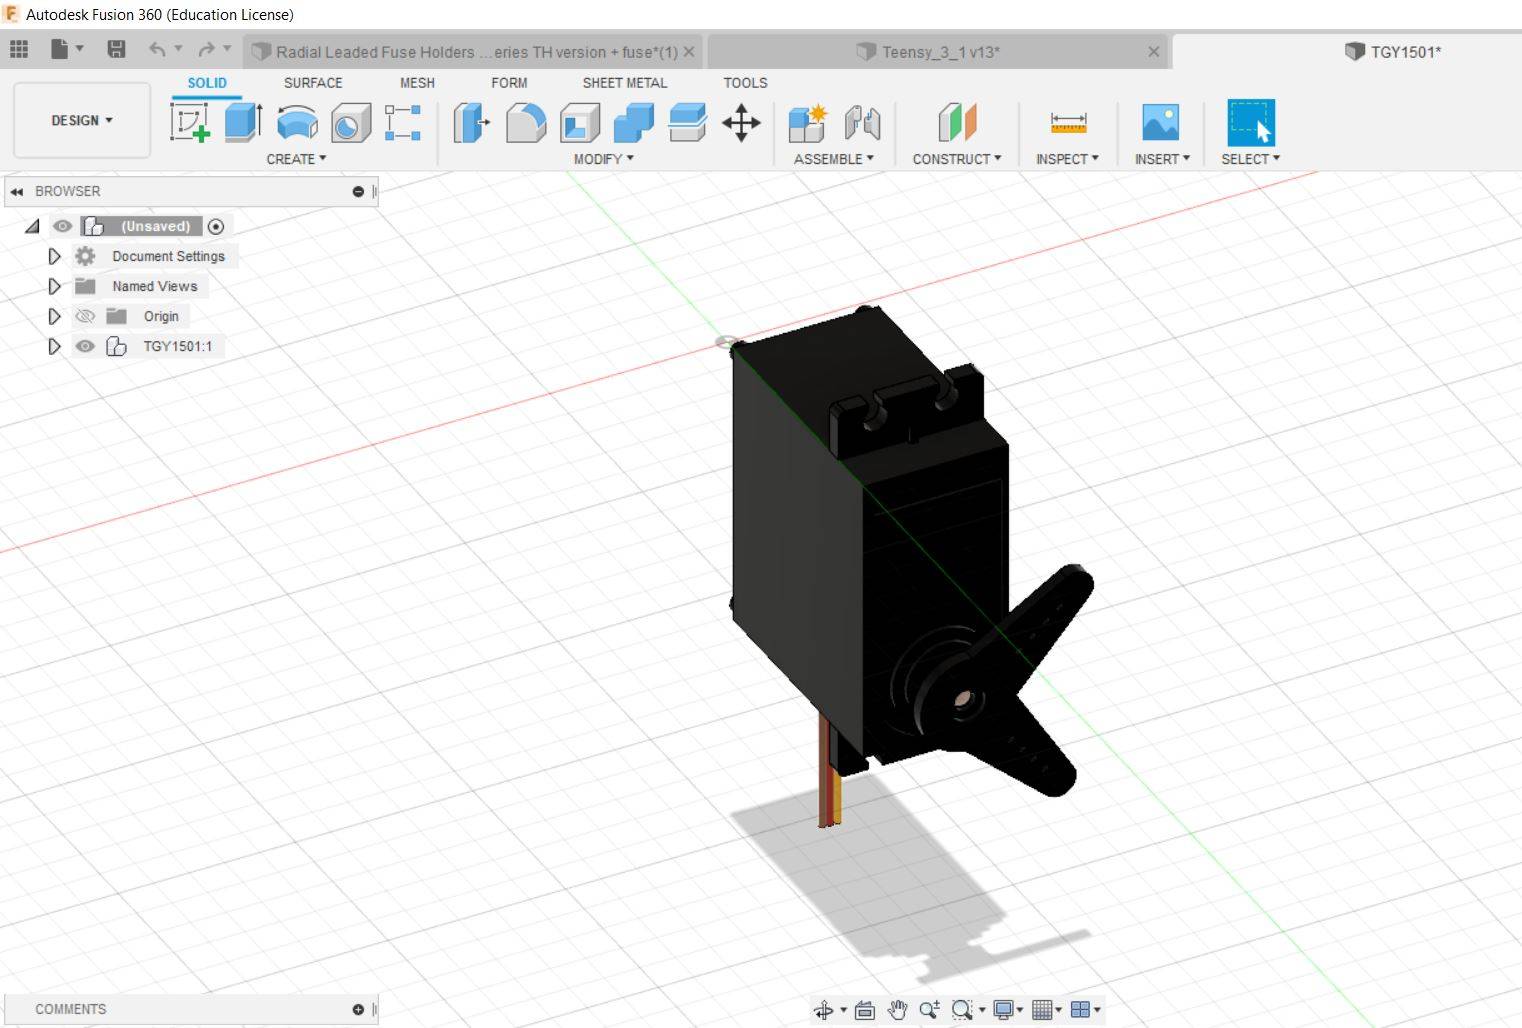Expand Document Settings in browser
Viewport: 1522px width, 1028px height.
[54, 256]
